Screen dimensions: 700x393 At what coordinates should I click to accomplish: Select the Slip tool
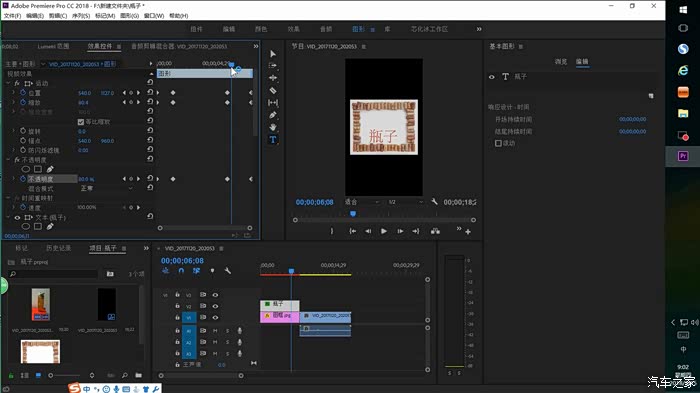point(273,103)
